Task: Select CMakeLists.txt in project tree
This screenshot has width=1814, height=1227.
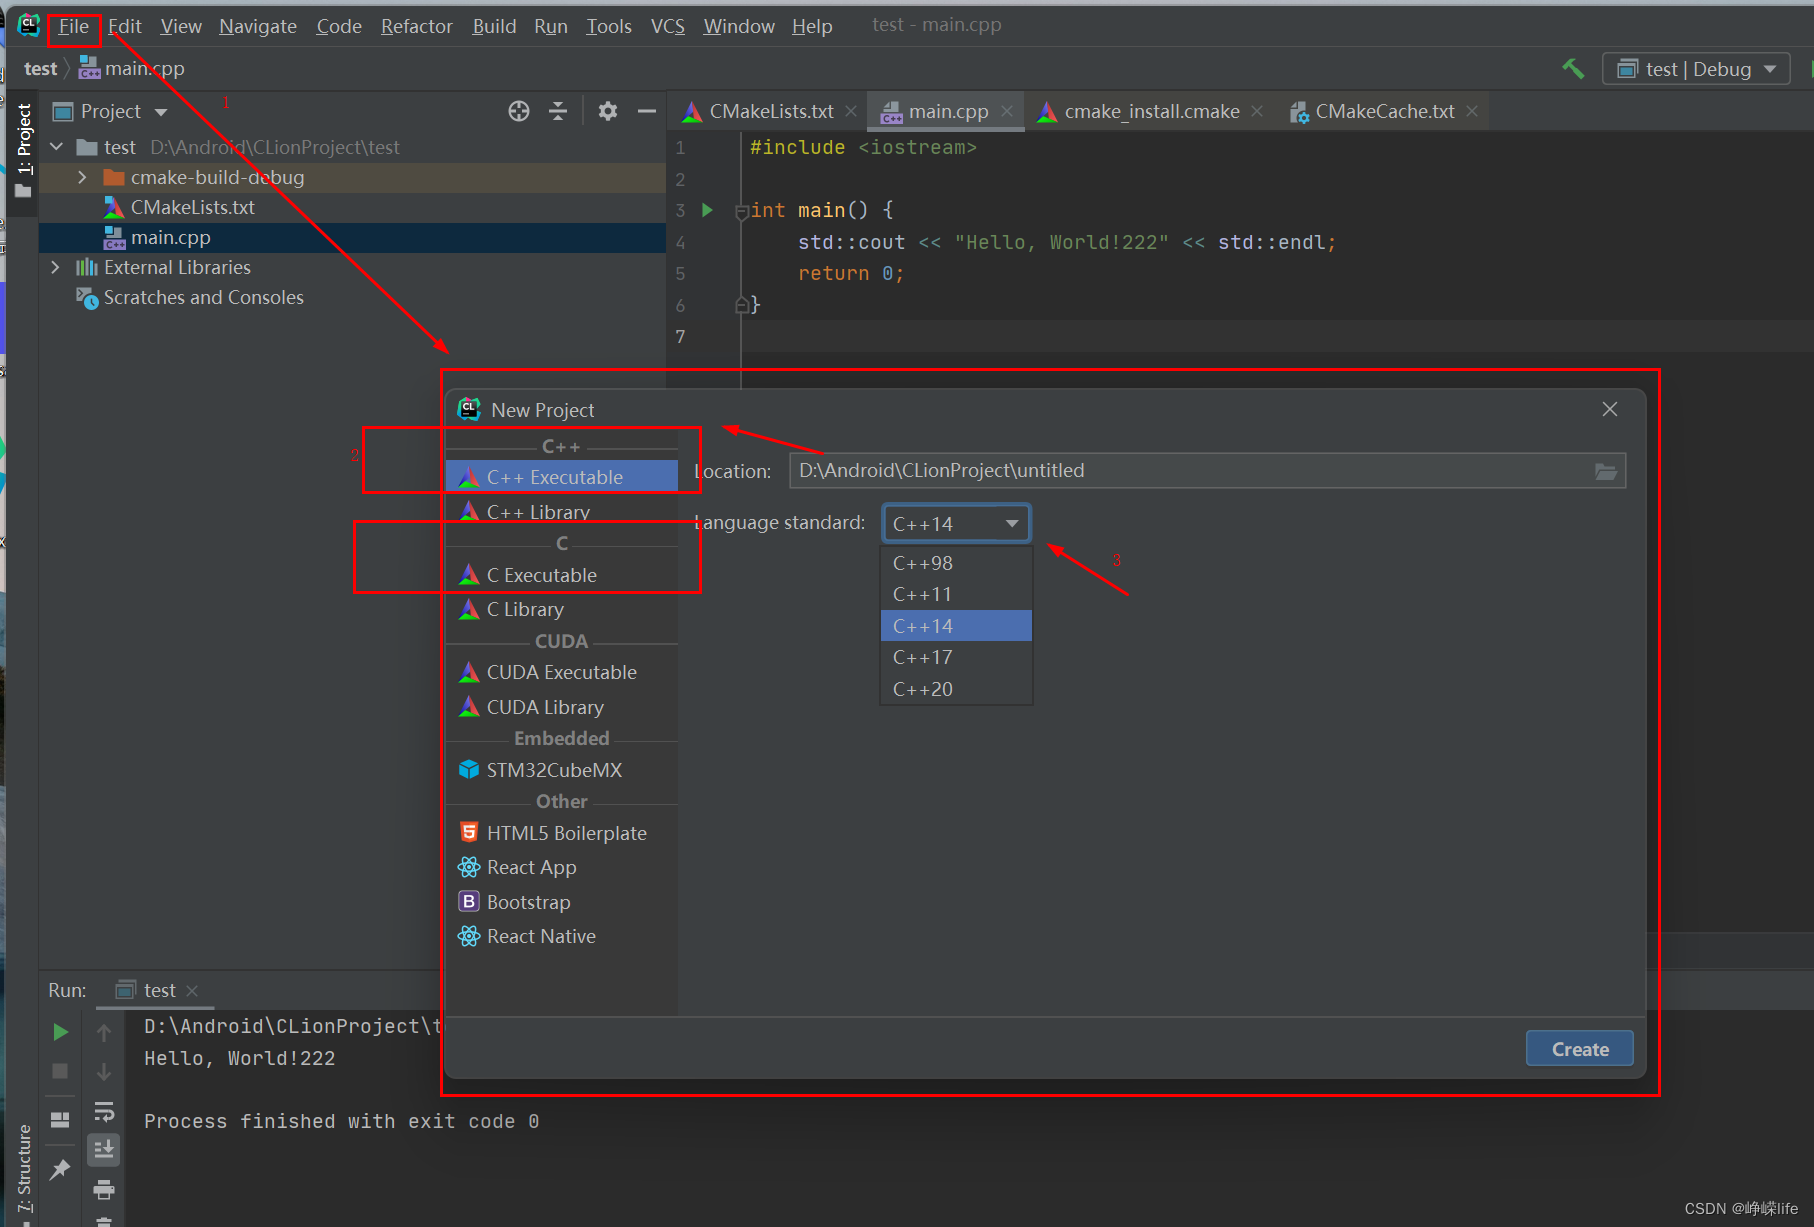Action: click(192, 207)
